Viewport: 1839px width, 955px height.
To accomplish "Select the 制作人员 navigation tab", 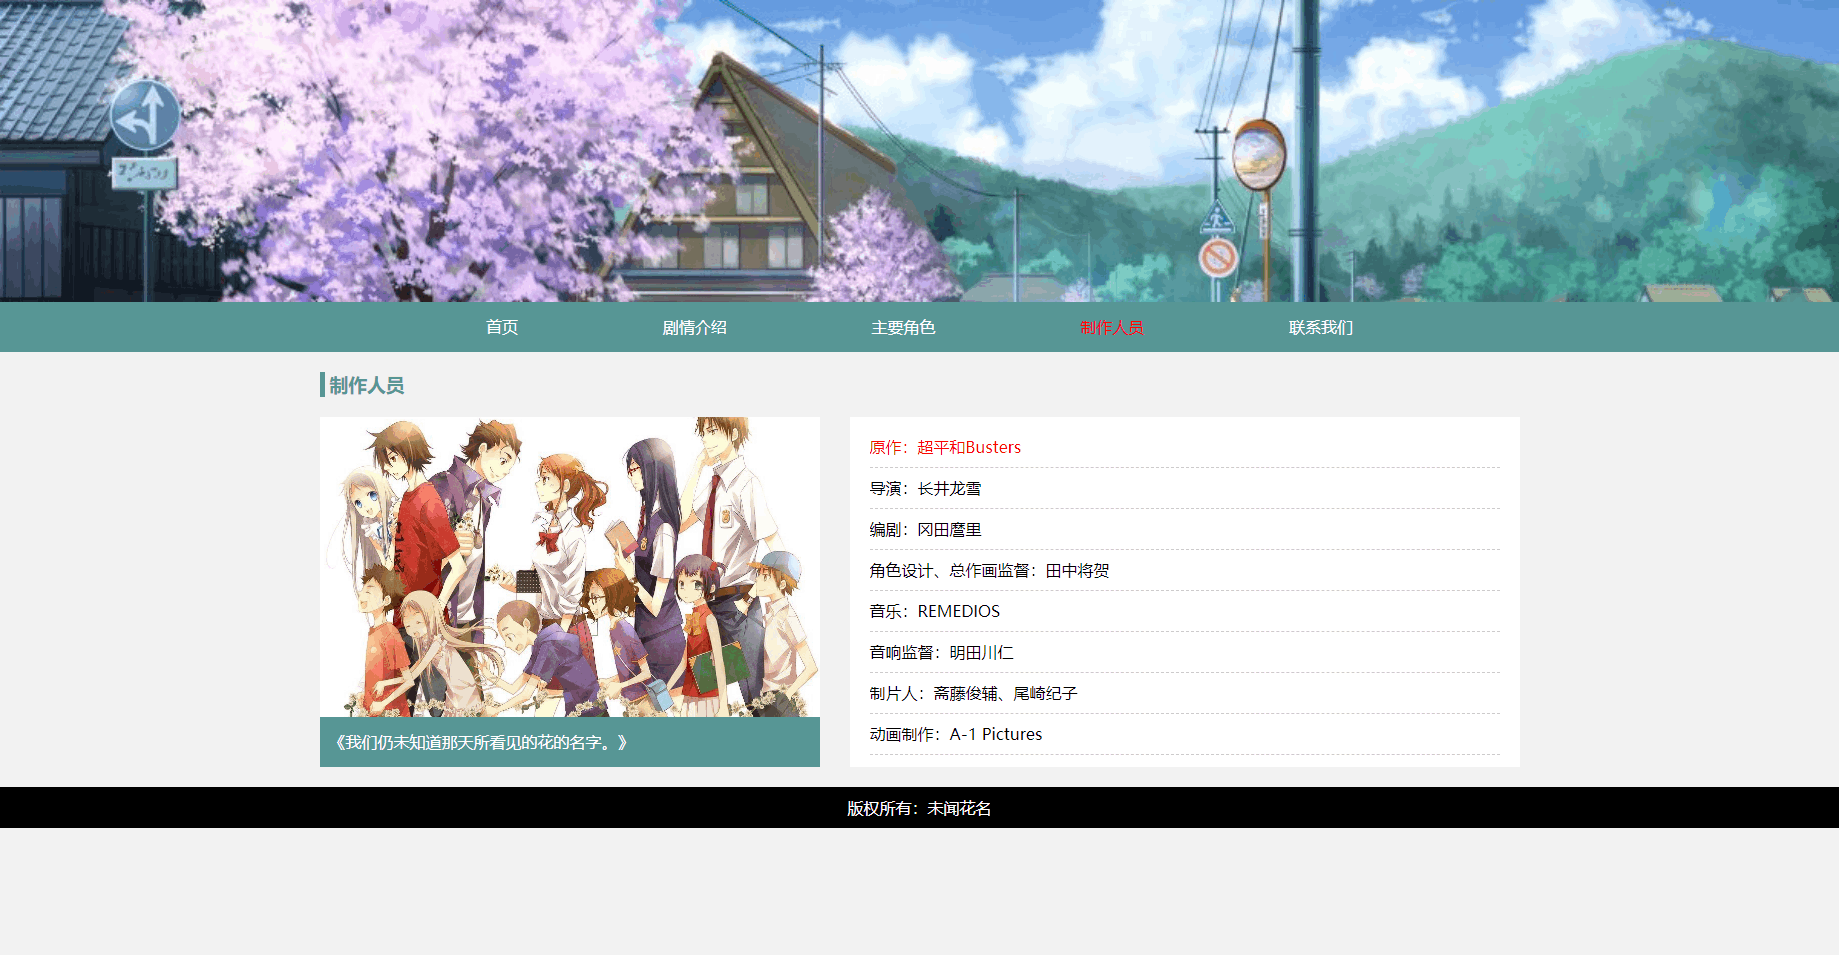I will click(x=1112, y=327).
